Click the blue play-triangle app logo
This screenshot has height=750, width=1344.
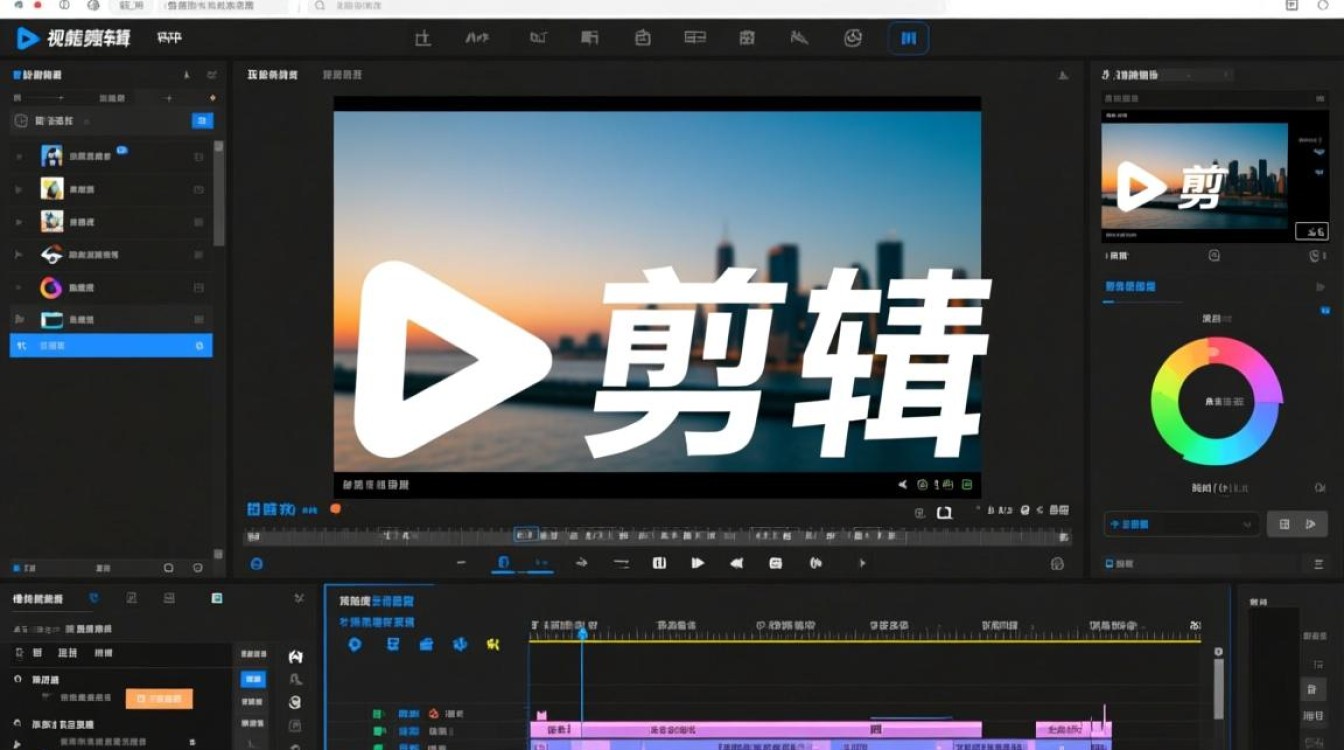tap(28, 39)
